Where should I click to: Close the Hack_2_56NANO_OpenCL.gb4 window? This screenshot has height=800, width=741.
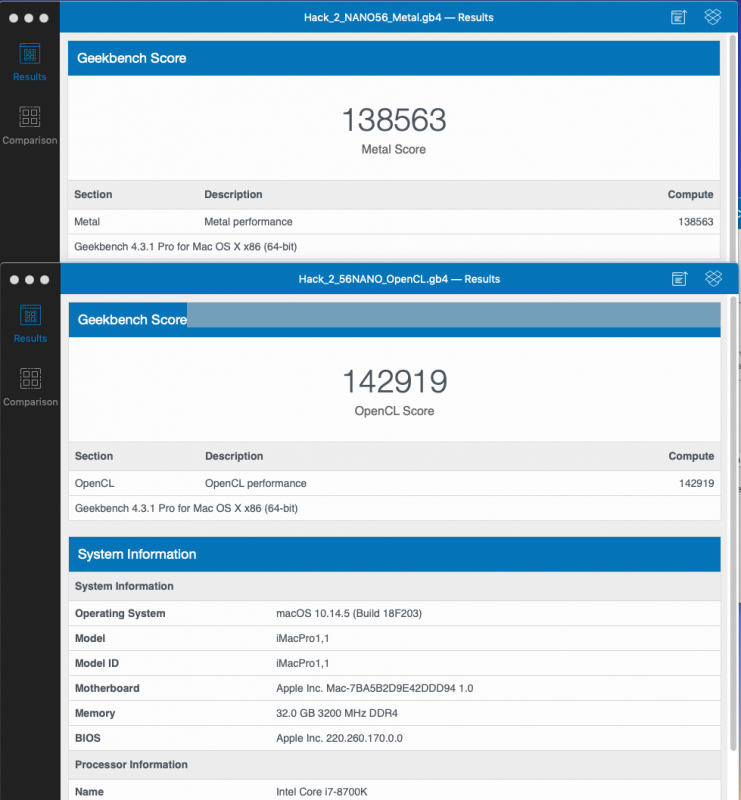coord(14,280)
